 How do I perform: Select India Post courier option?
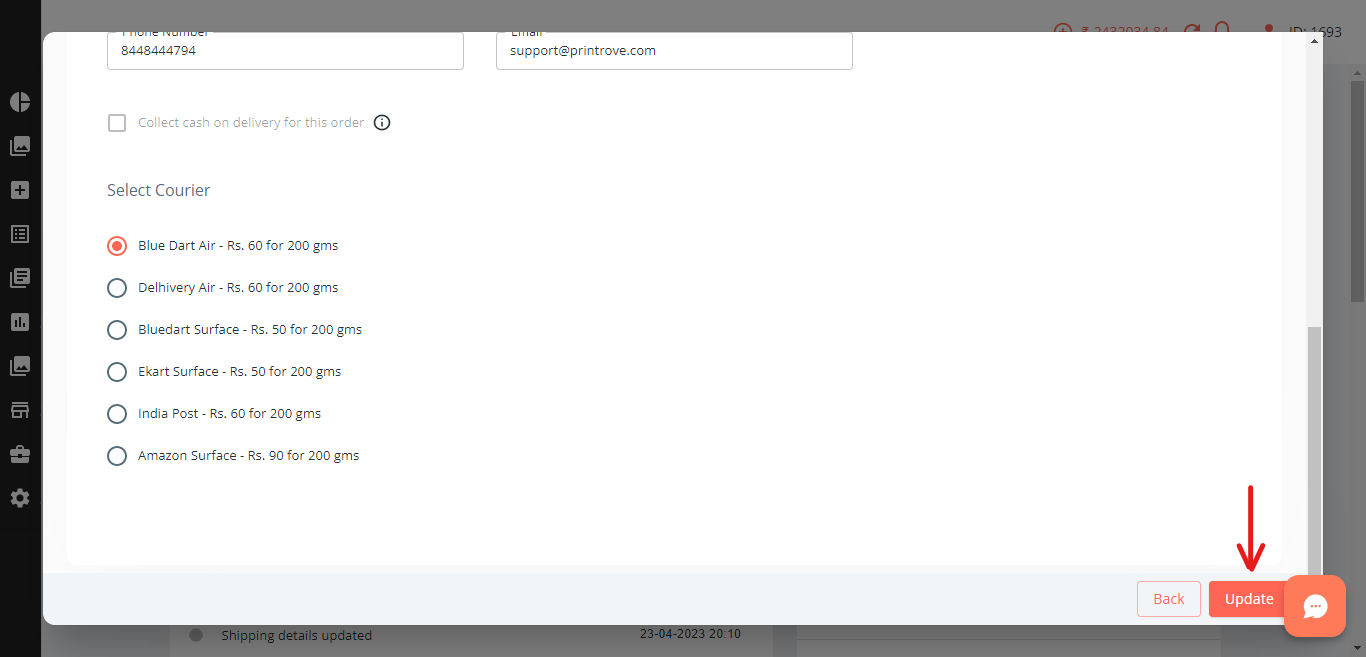pos(117,414)
